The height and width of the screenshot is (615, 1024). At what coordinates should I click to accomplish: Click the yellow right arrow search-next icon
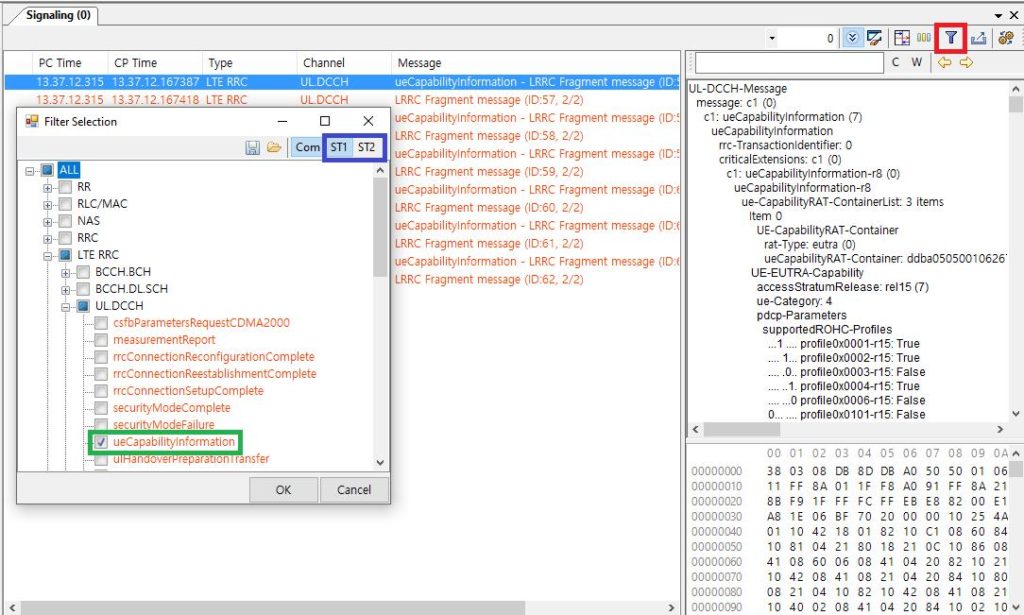click(965, 63)
